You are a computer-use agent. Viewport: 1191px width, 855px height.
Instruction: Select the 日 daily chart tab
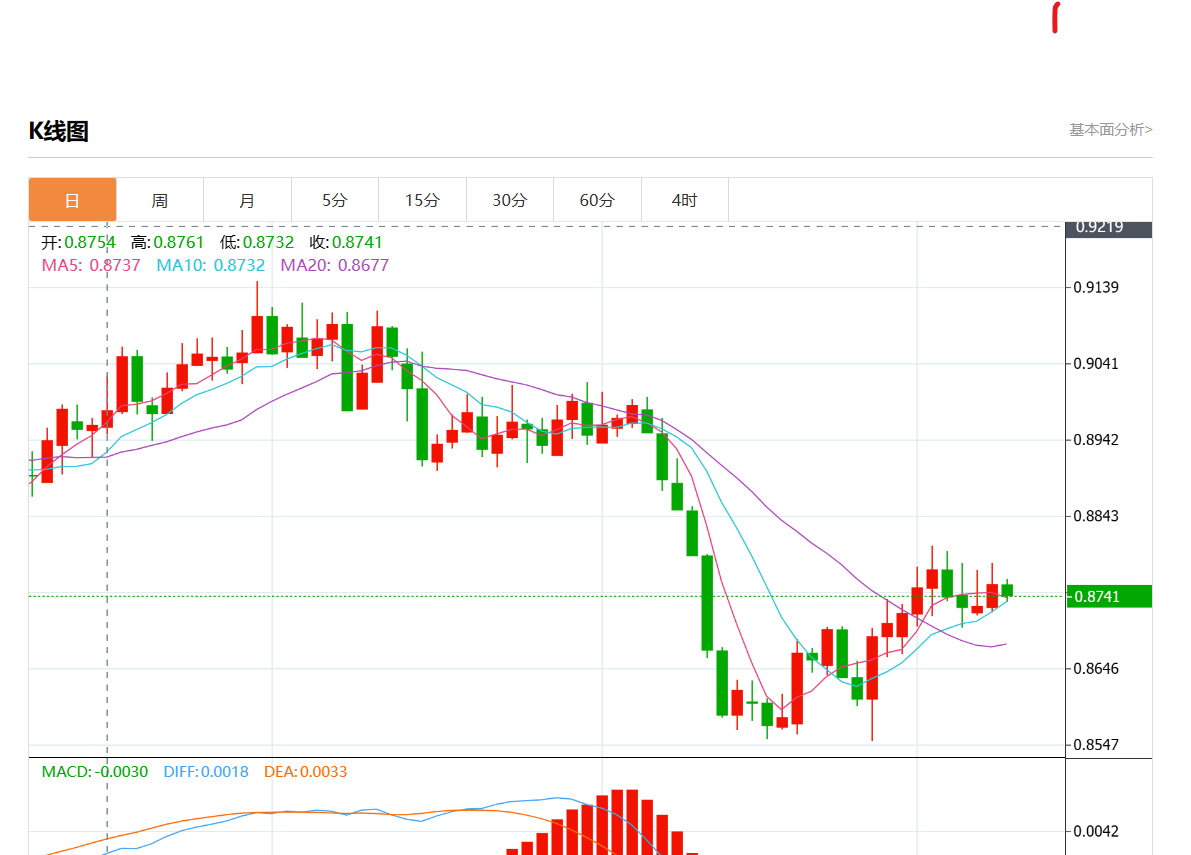72,200
